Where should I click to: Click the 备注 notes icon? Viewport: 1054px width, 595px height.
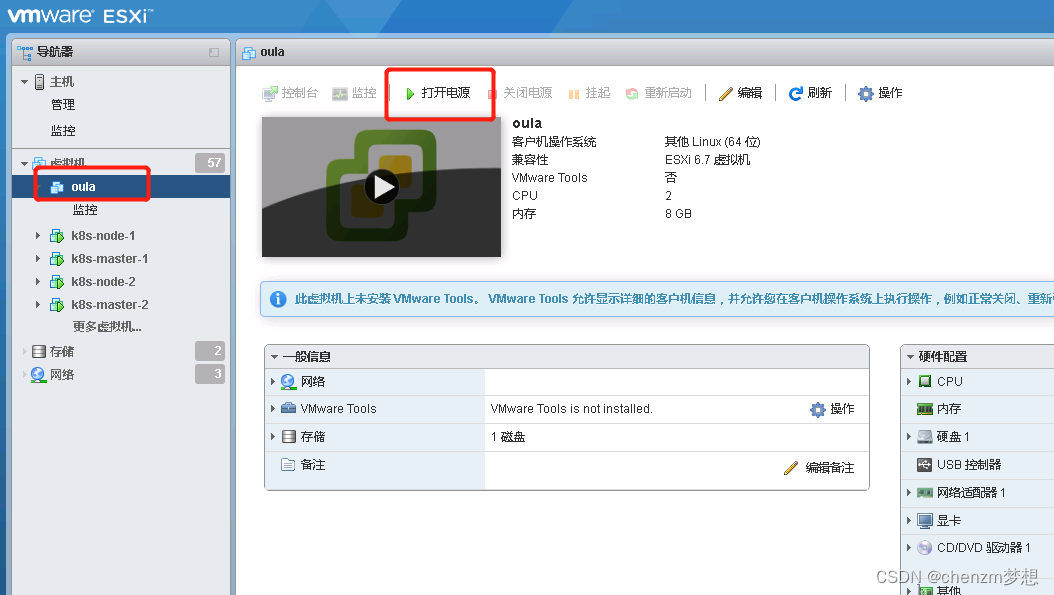pyautogui.click(x=288, y=465)
